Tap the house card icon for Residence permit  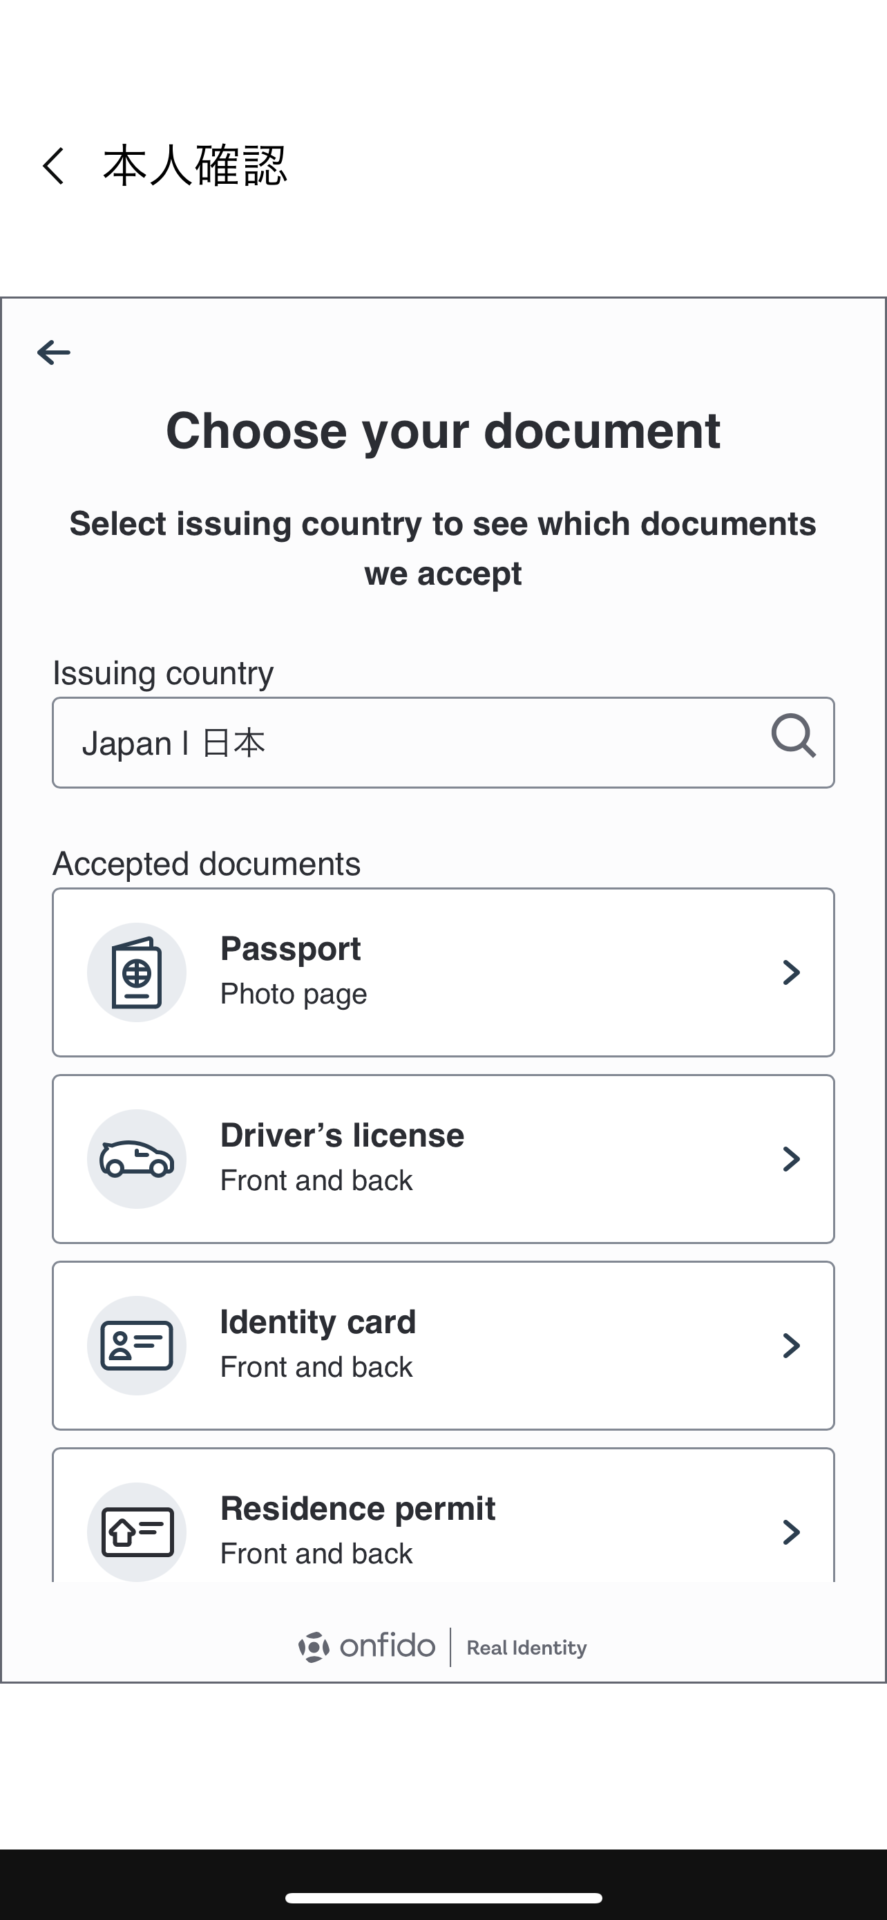pyautogui.click(x=137, y=1532)
